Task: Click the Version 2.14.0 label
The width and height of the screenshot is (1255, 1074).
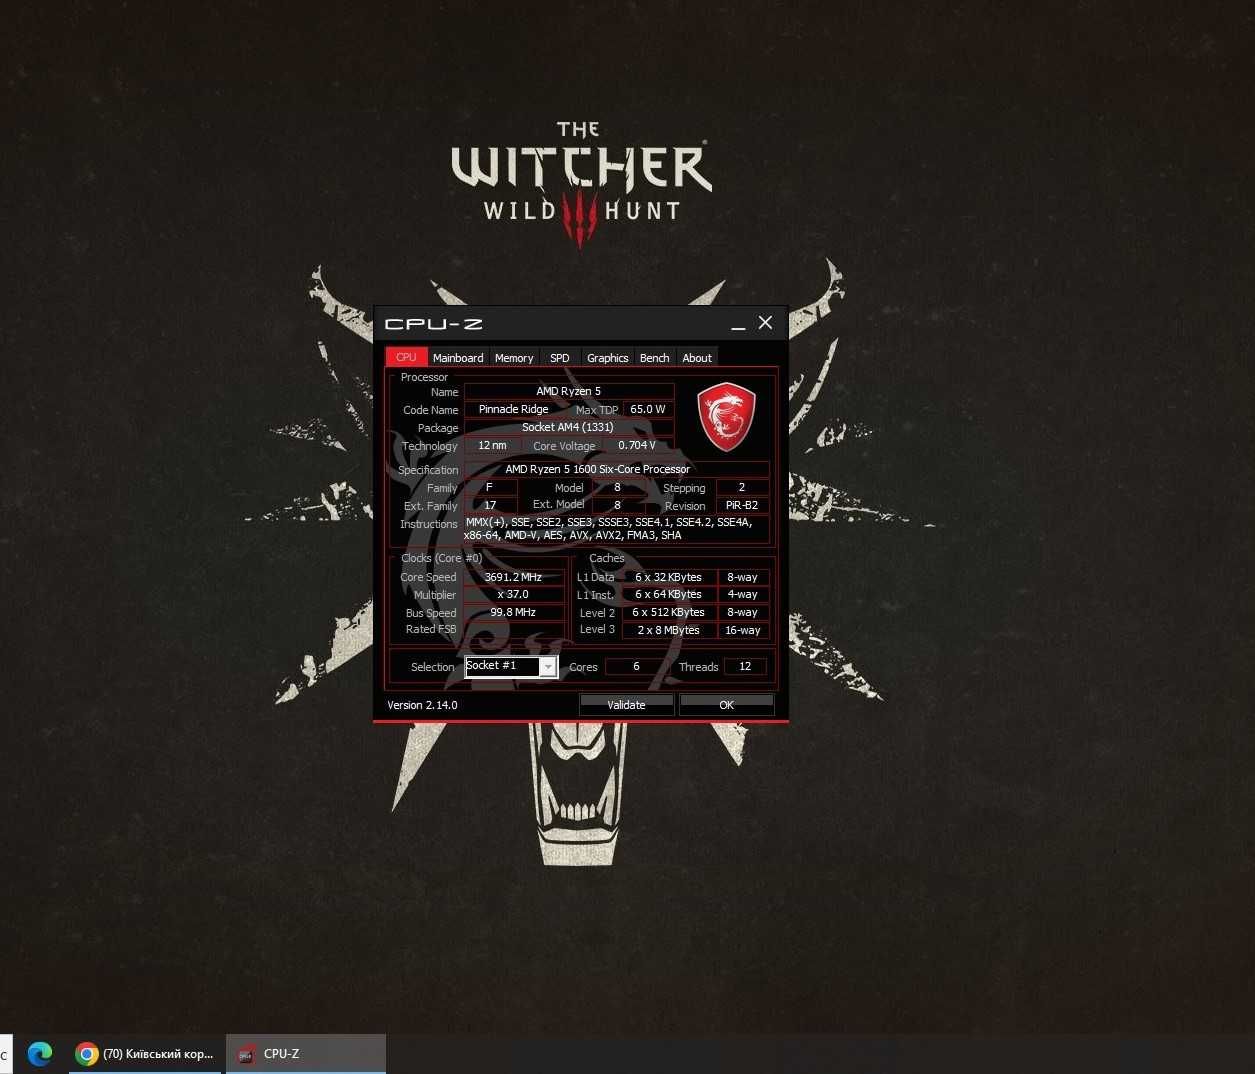Action: [x=422, y=705]
